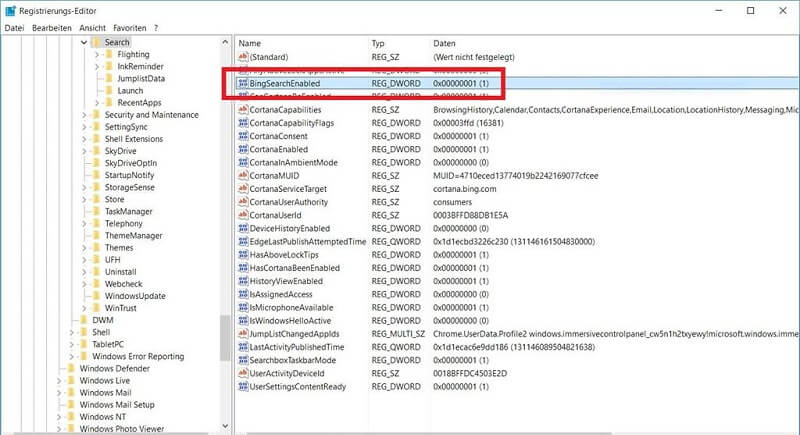Click the IsWindowsHelloActive value icon
Screen dimensions: 800x435
[243, 321]
